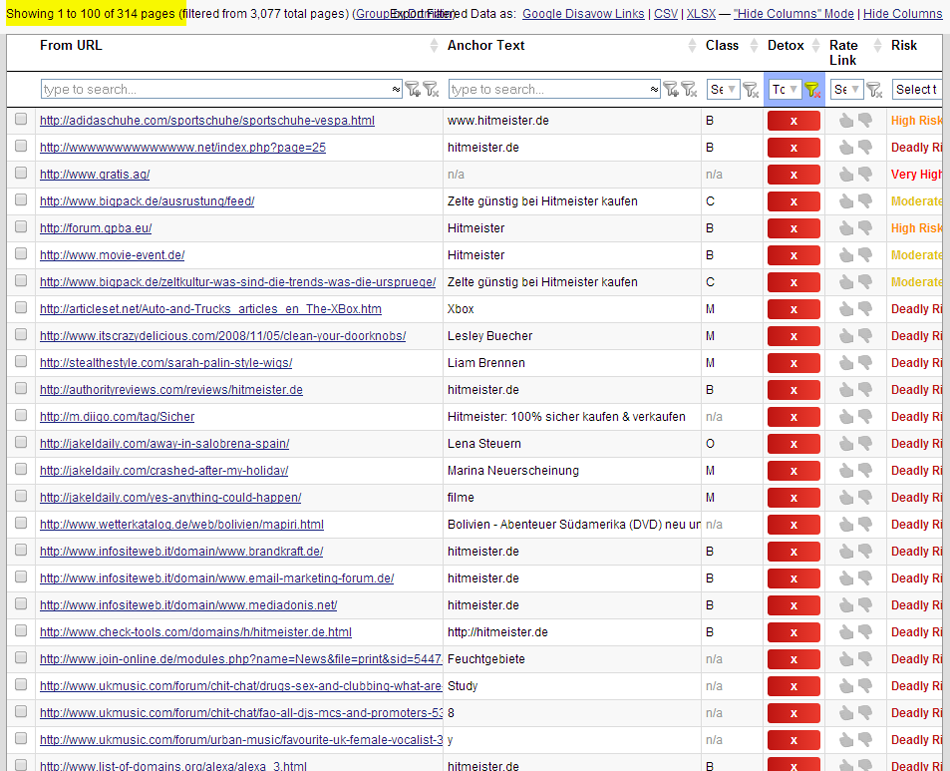Thumbs-up the check-tools.com link
The image size is (950, 771).
[x=846, y=632]
